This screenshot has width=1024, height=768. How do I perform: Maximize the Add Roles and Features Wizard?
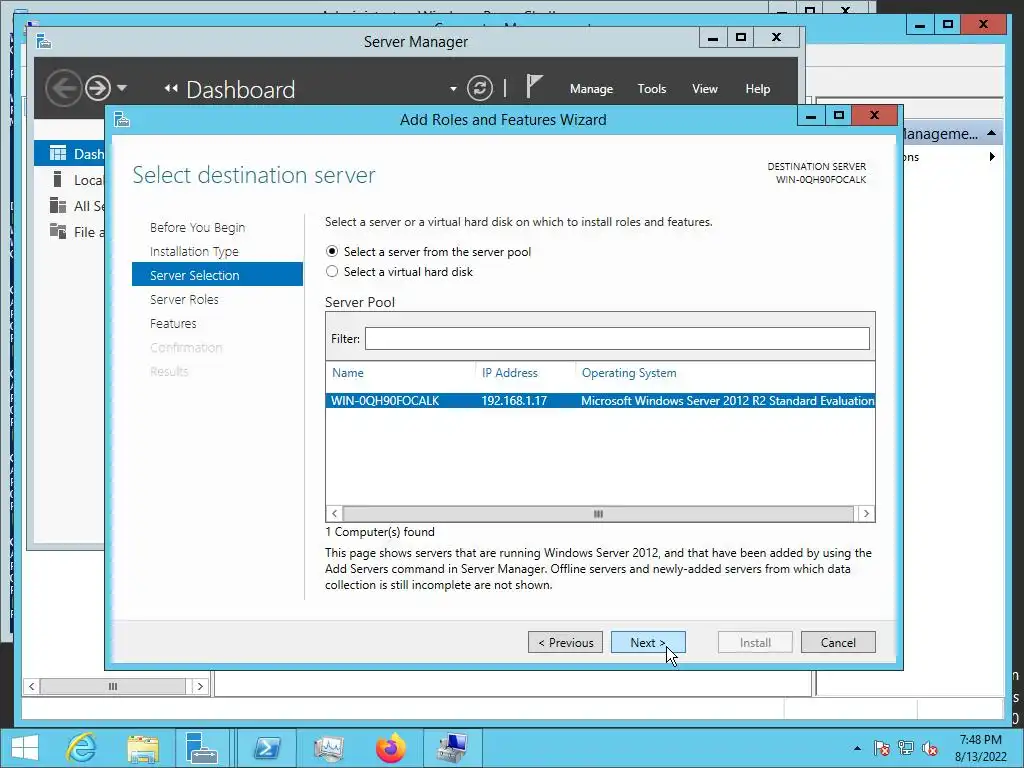(839, 116)
